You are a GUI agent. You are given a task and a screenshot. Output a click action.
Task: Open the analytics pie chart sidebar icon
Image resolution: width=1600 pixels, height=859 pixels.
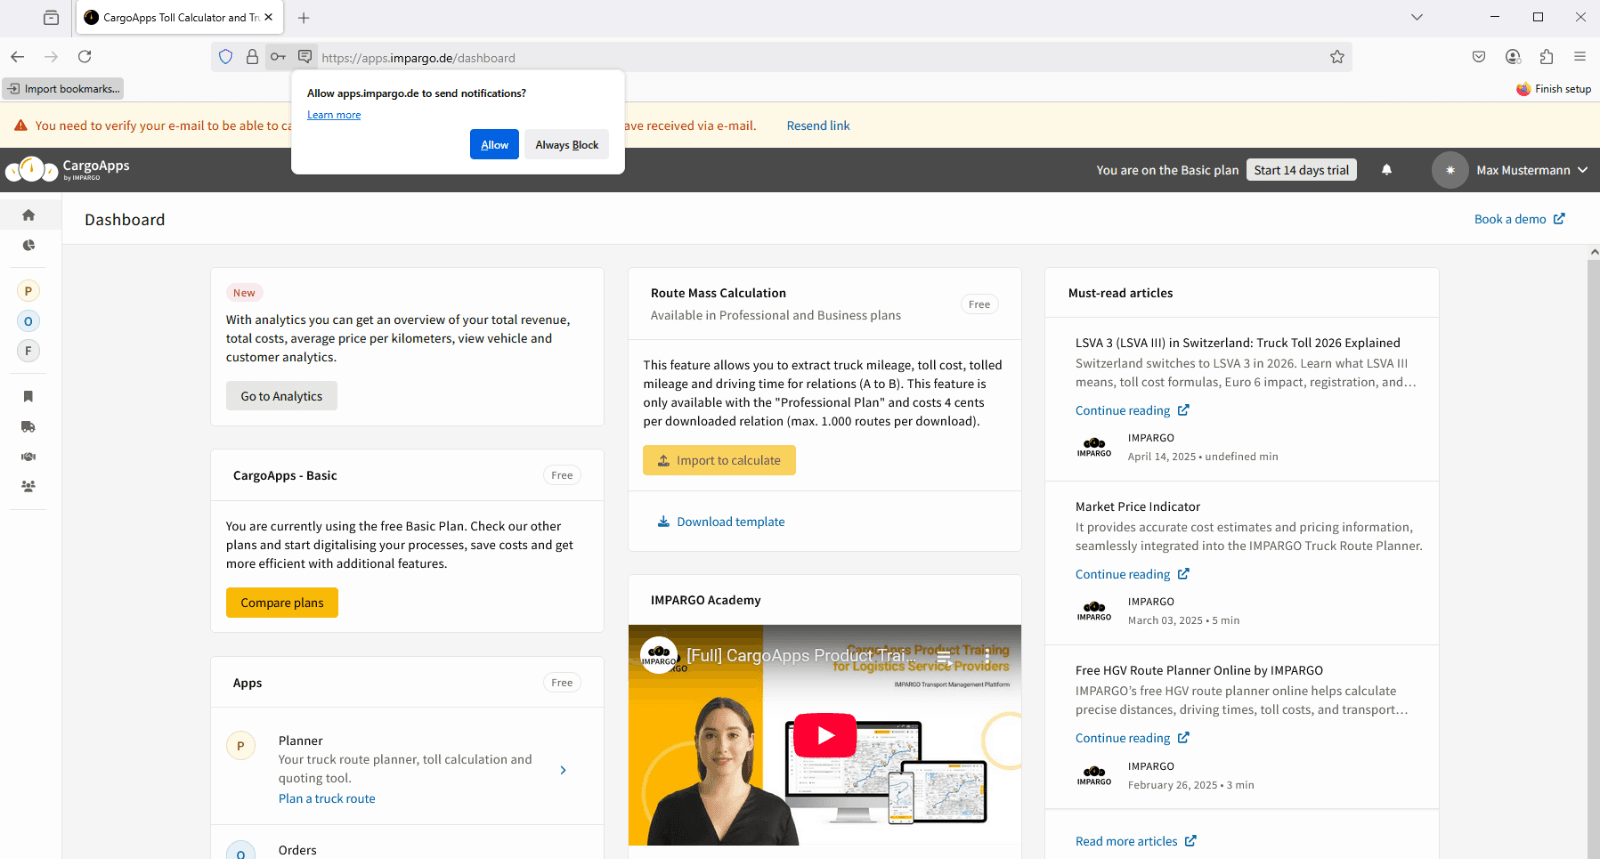point(28,245)
